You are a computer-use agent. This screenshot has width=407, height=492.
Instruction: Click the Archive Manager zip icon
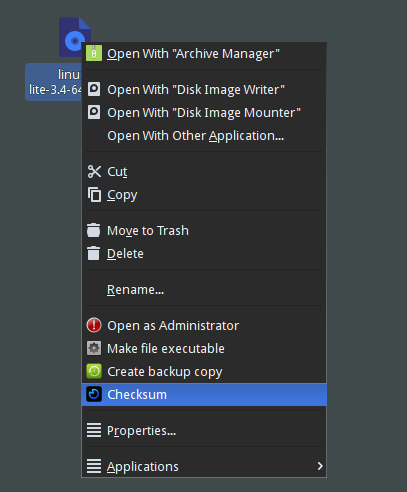click(x=94, y=53)
